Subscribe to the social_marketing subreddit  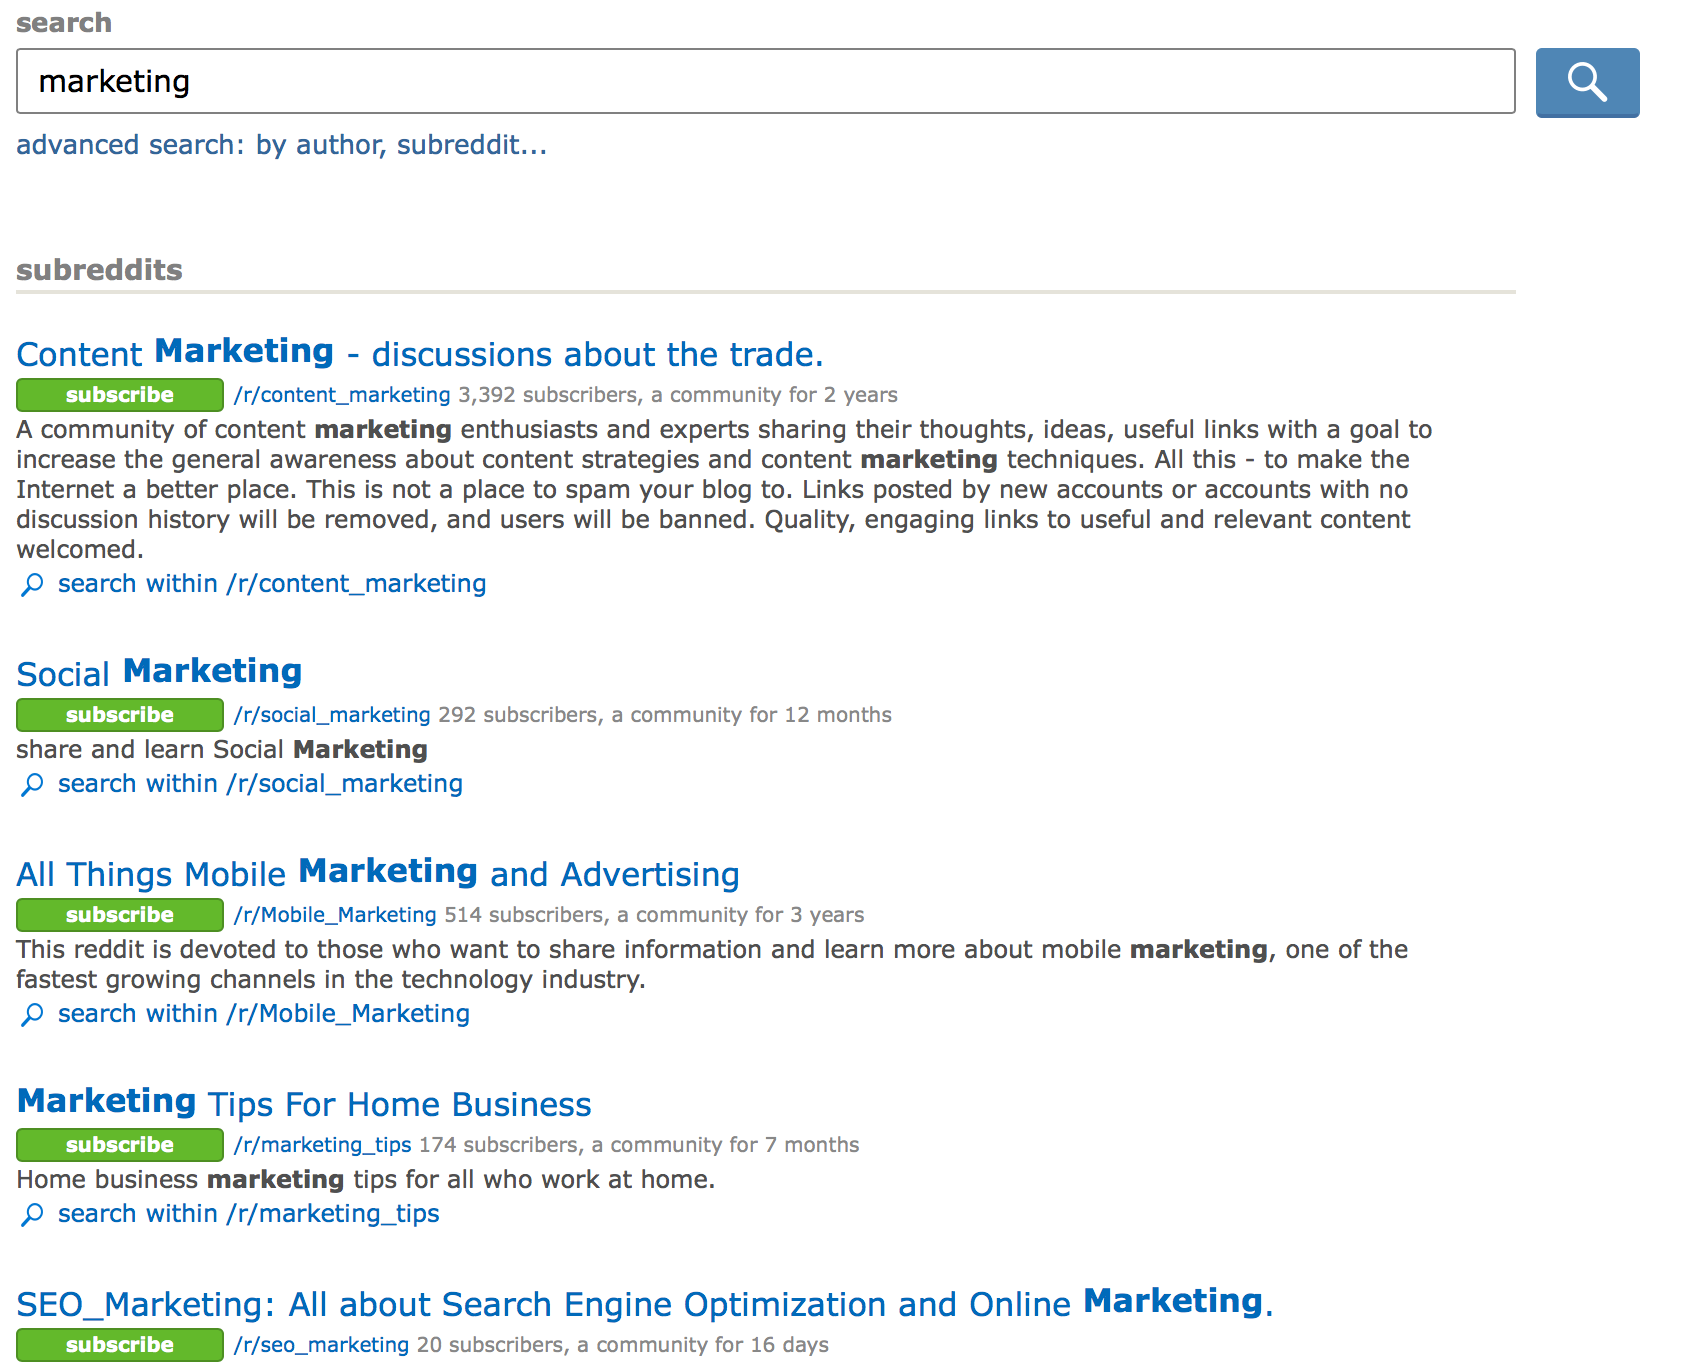tap(120, 715)
